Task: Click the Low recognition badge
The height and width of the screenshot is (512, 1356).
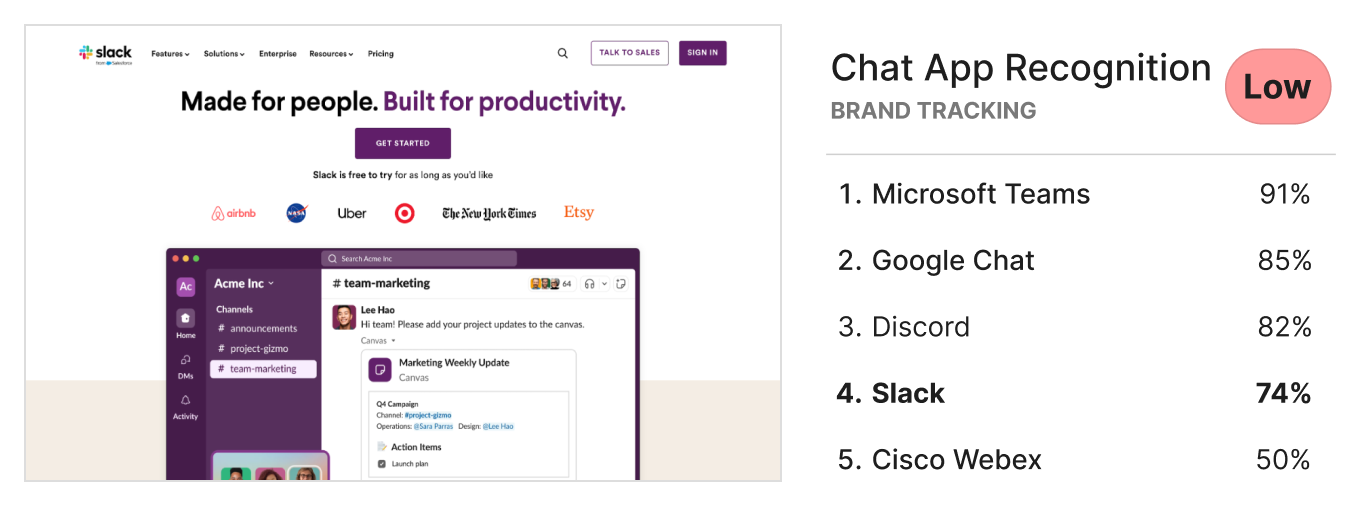Action: (1277, 87)
